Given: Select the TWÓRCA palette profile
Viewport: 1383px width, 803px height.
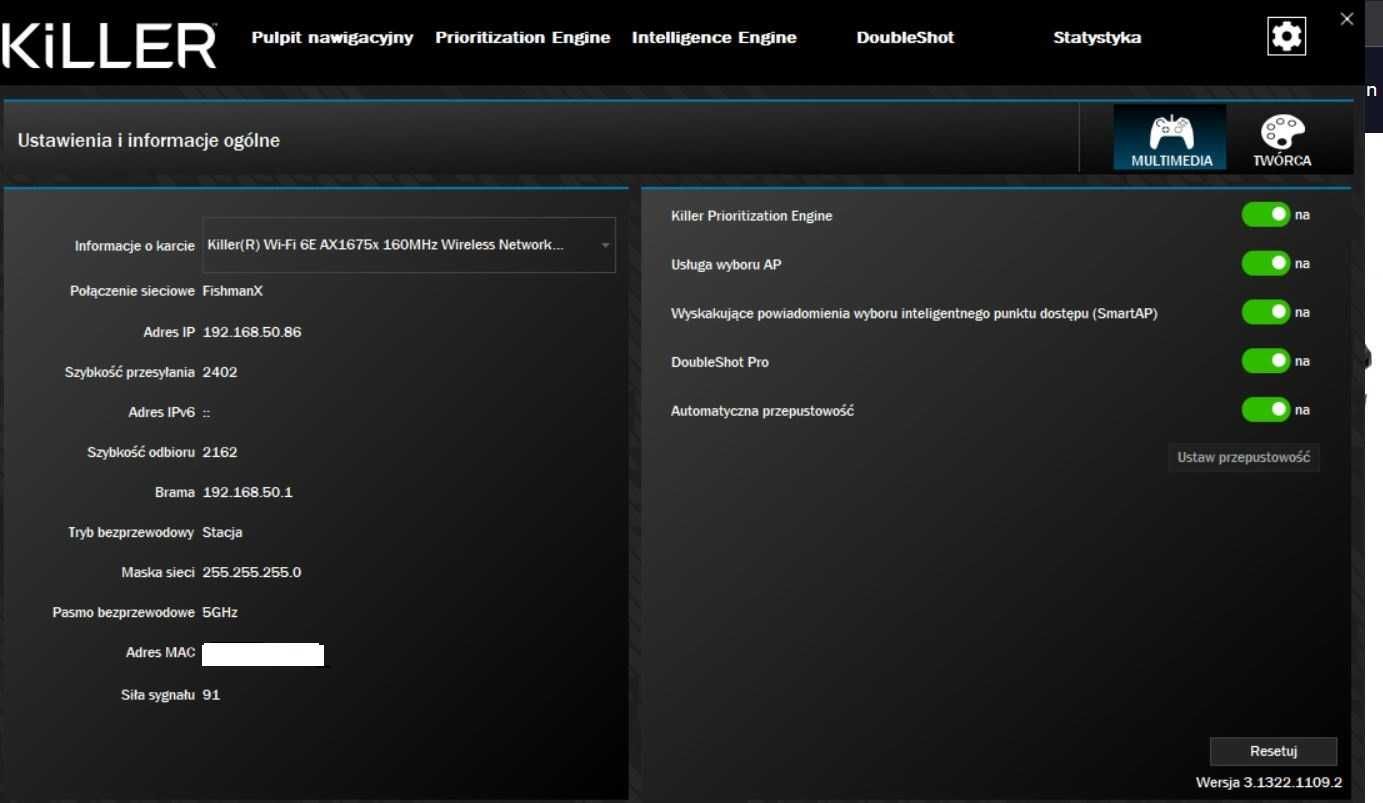Looking at the screenshot, I should coord(1283,138).
